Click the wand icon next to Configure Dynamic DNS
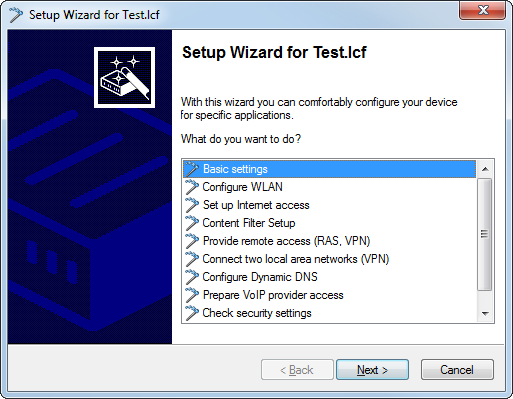 (192, 277)
